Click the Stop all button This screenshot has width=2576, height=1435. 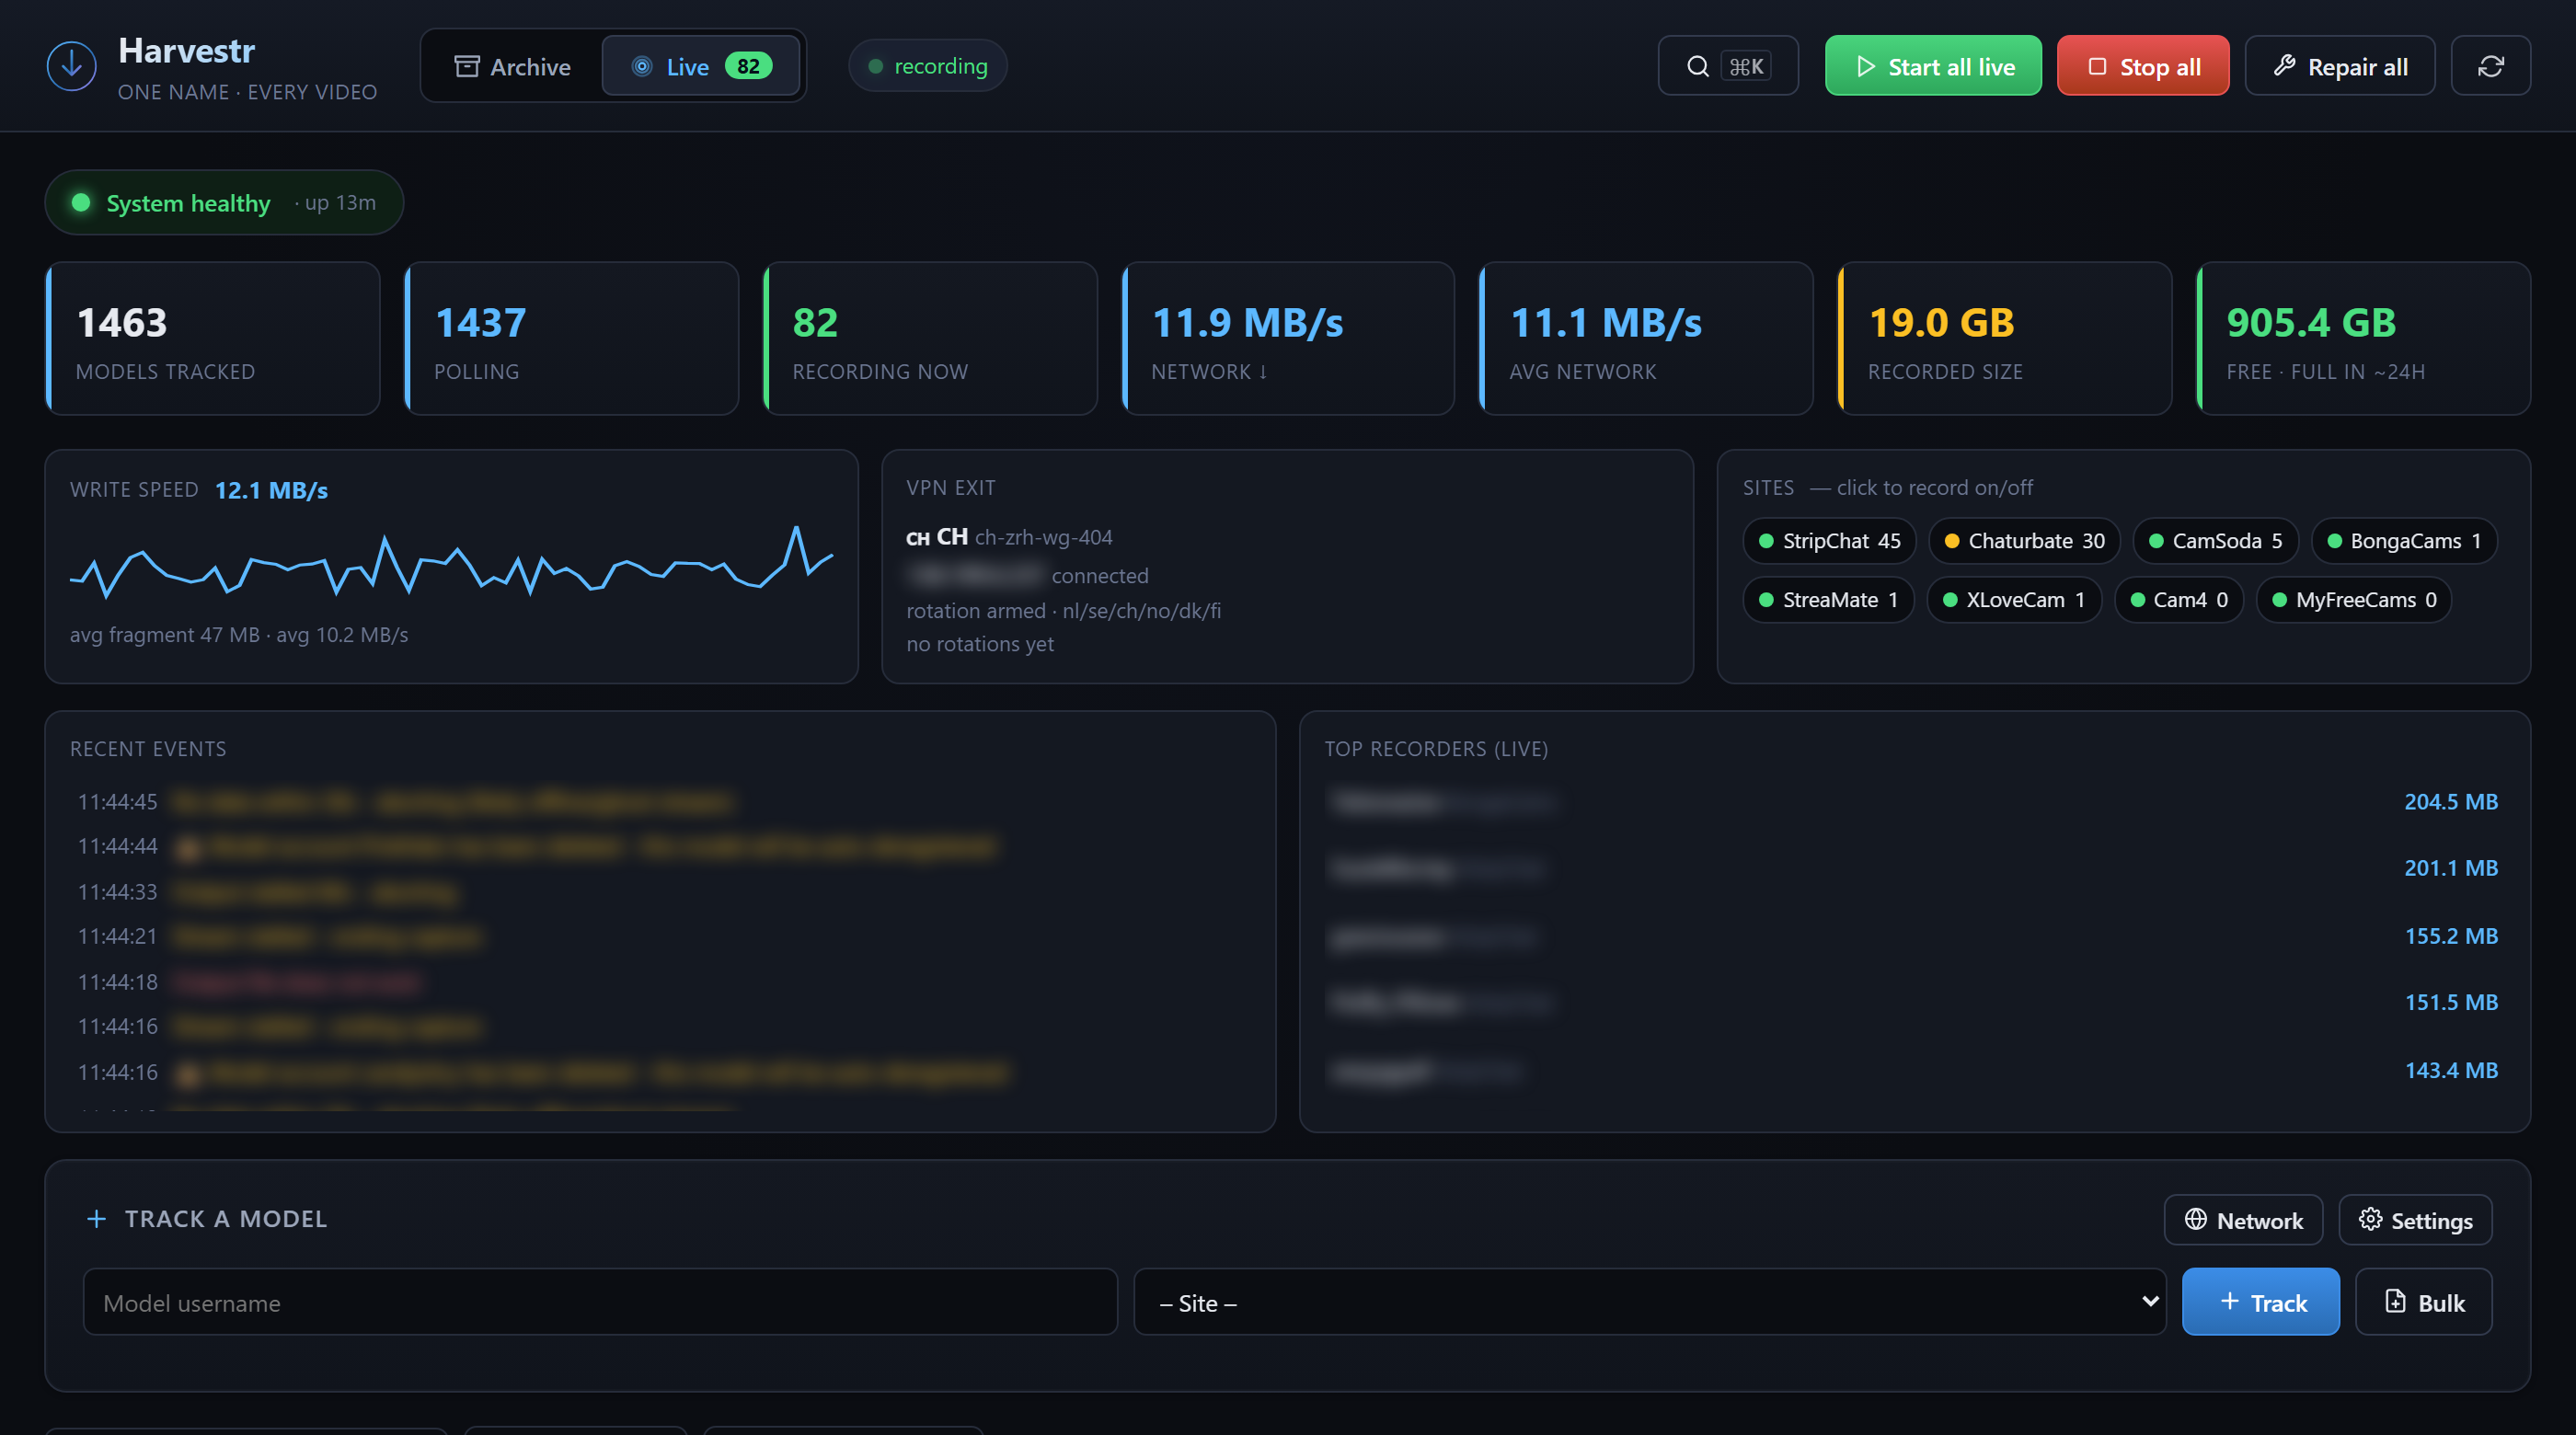point(2143,66)
